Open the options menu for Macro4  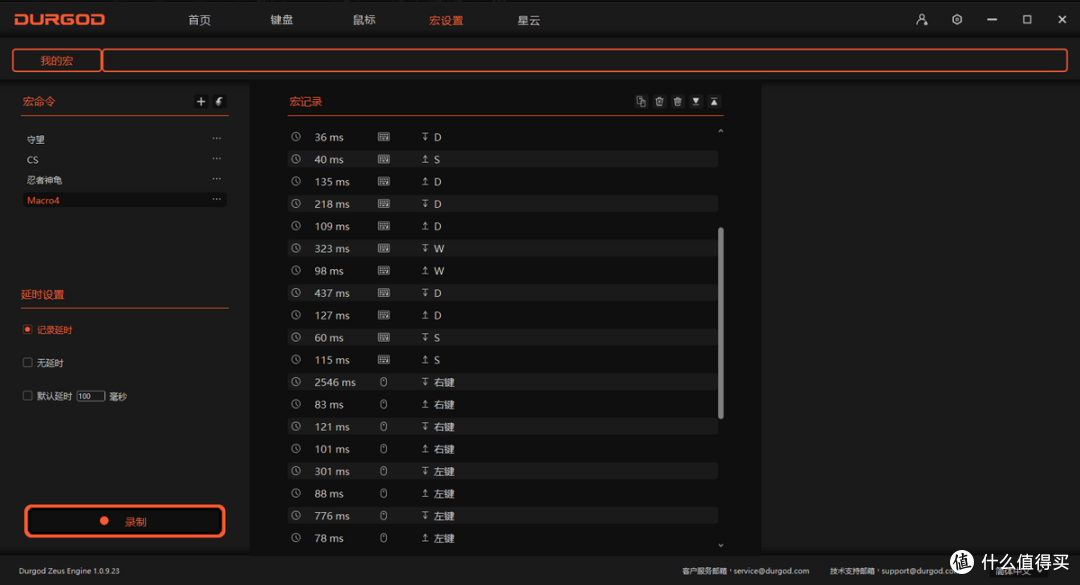[x=217, y=199]
